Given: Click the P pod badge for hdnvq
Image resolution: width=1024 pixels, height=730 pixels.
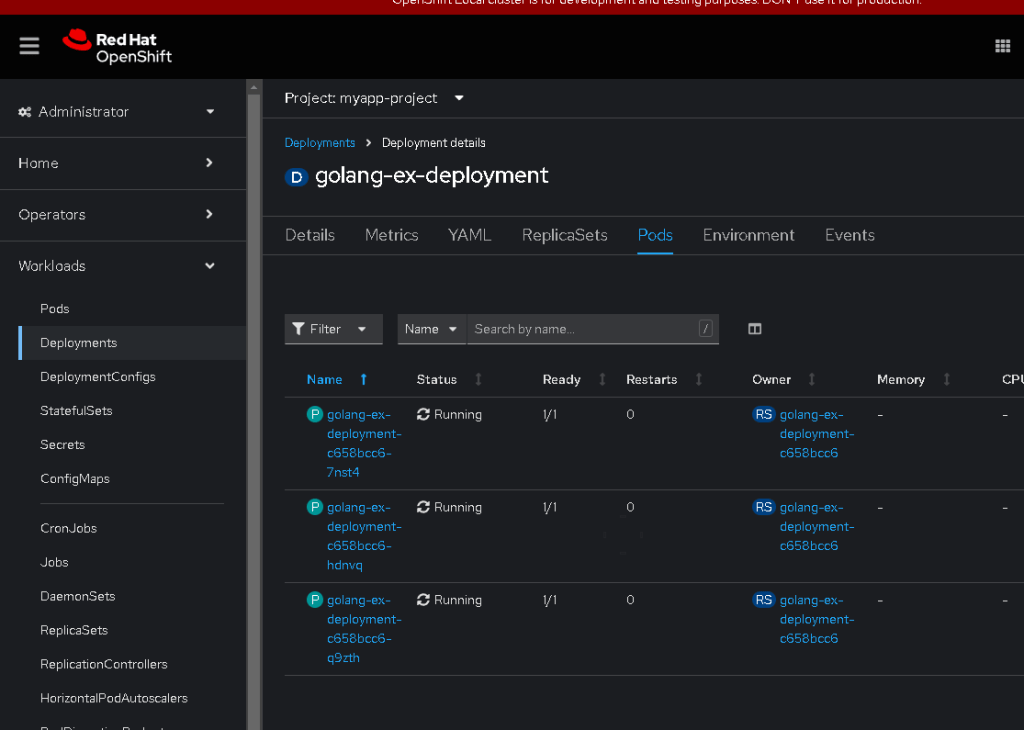Looking at the screenshot, I should 315,507.
